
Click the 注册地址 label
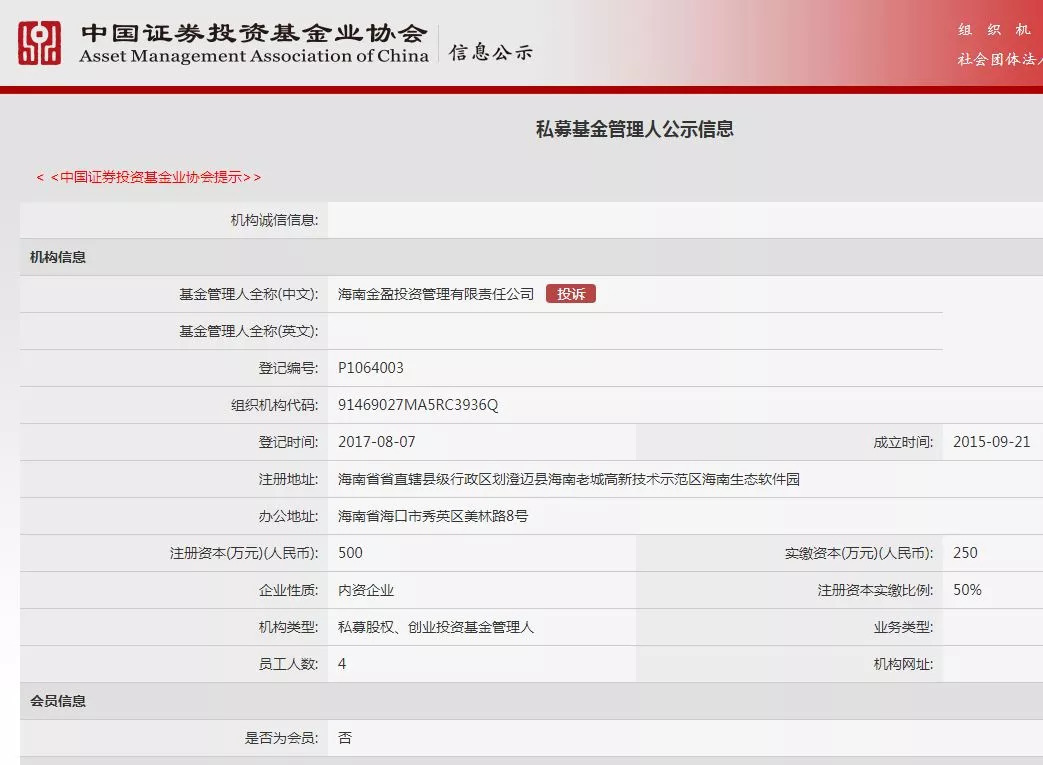click(x=288, y=479)
